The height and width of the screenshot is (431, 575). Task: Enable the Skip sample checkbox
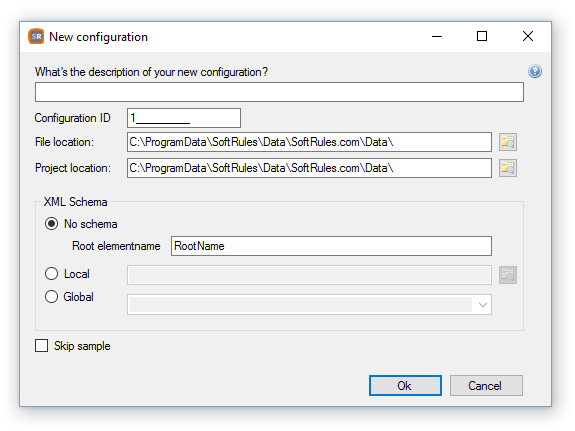41,346
